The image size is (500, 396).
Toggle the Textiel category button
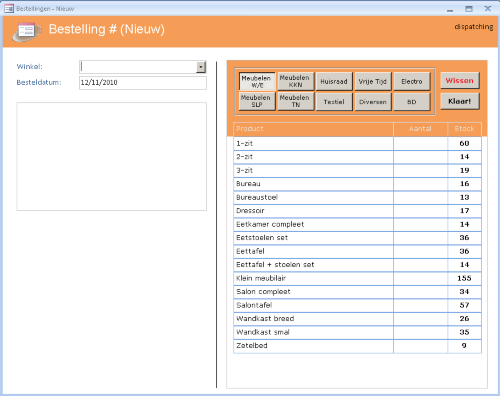tap(334, 101)
